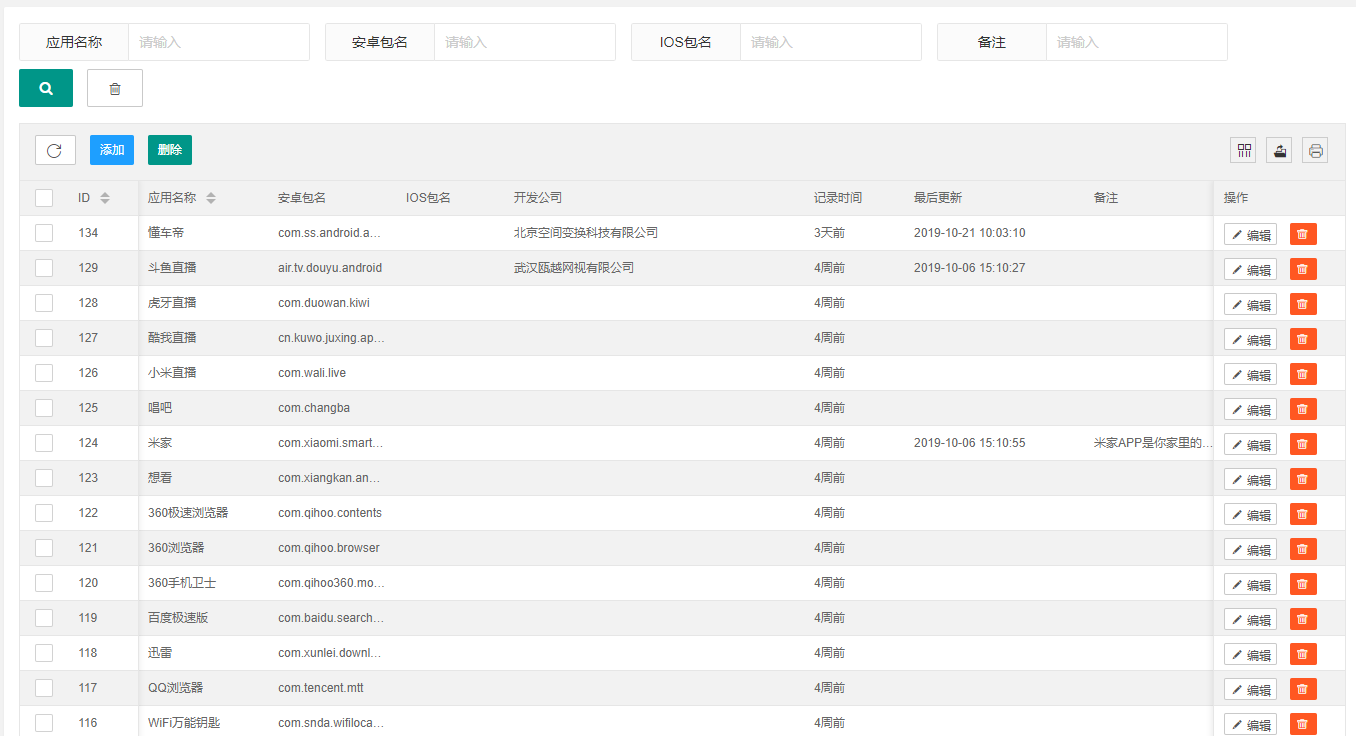Click the green 删除 button

[170, 150]
